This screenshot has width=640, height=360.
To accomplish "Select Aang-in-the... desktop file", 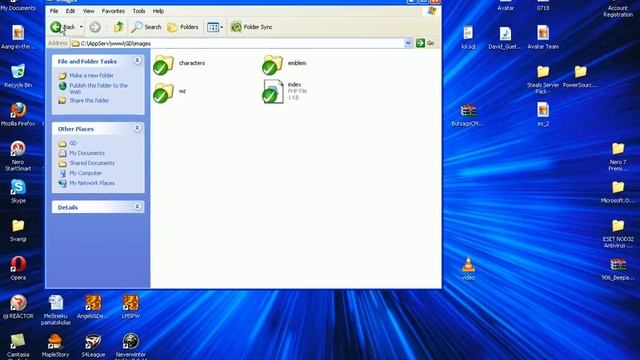I will [18, 38].
